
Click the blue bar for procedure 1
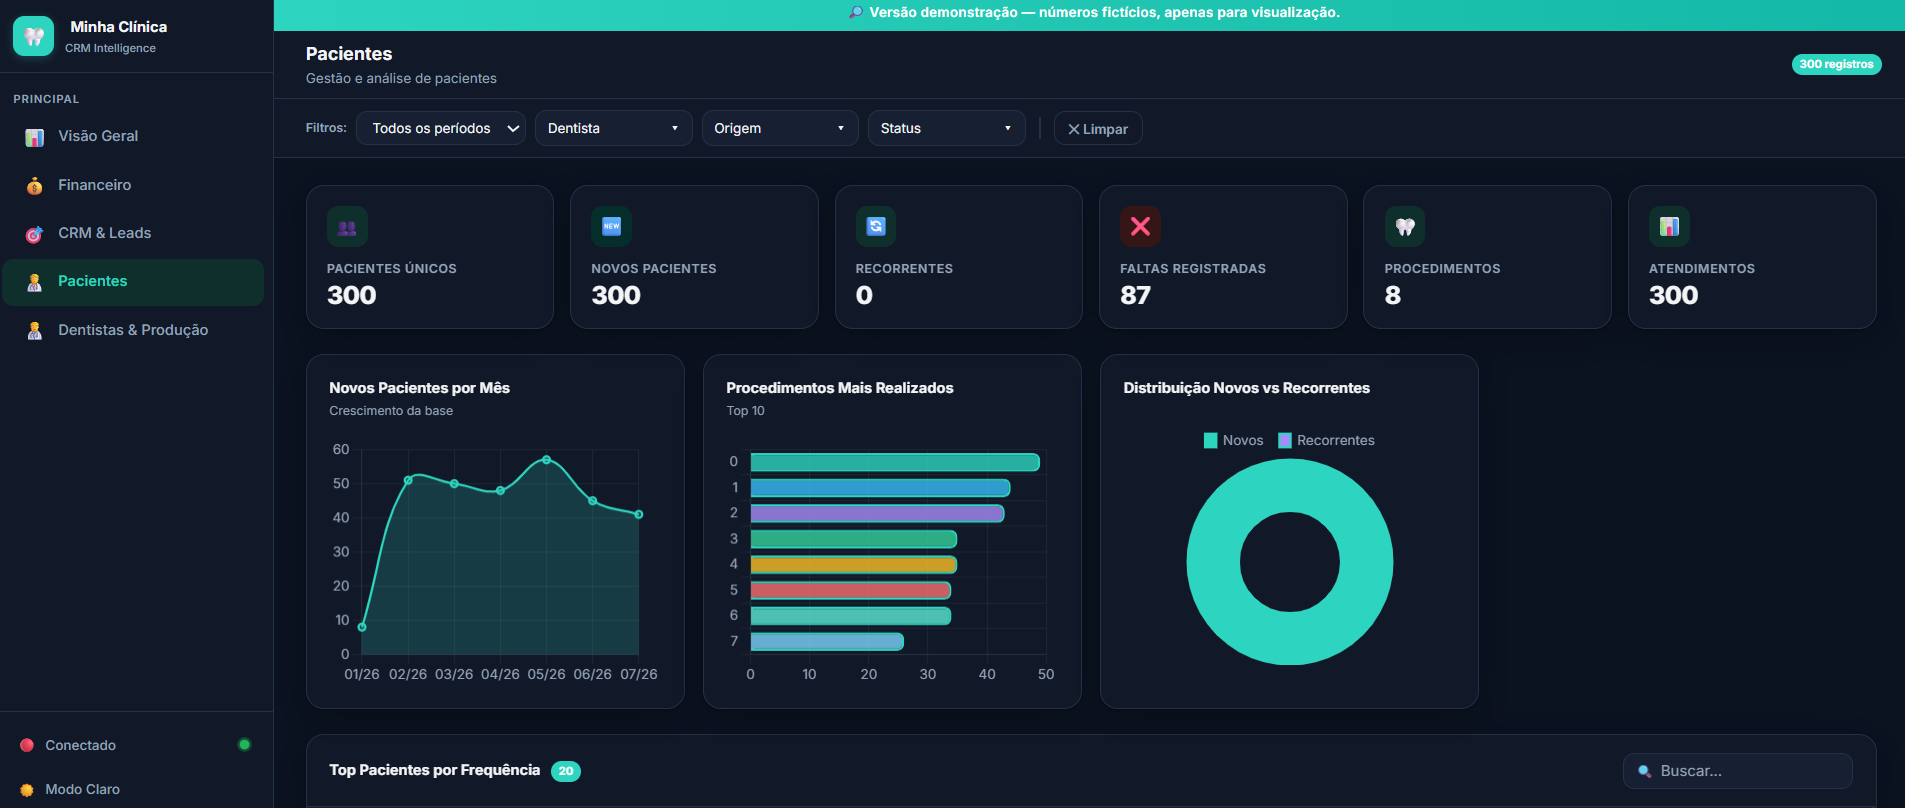pyautogui.click(x=880, y=488)
